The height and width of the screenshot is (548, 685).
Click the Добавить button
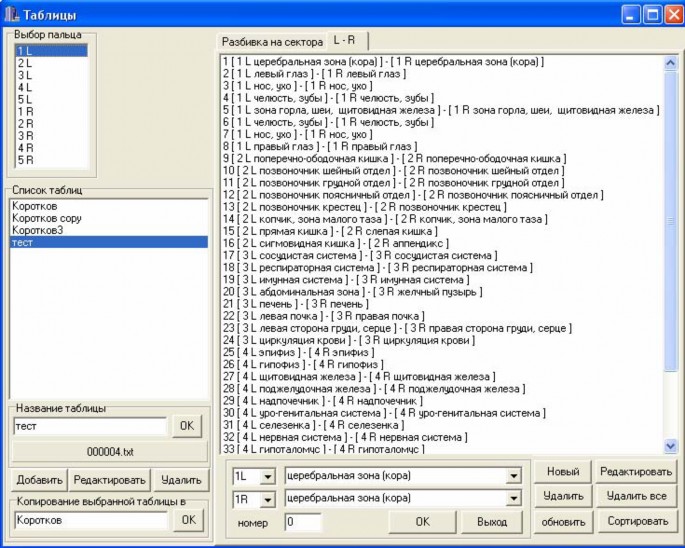pyautogui.click(x=39, y=480)
